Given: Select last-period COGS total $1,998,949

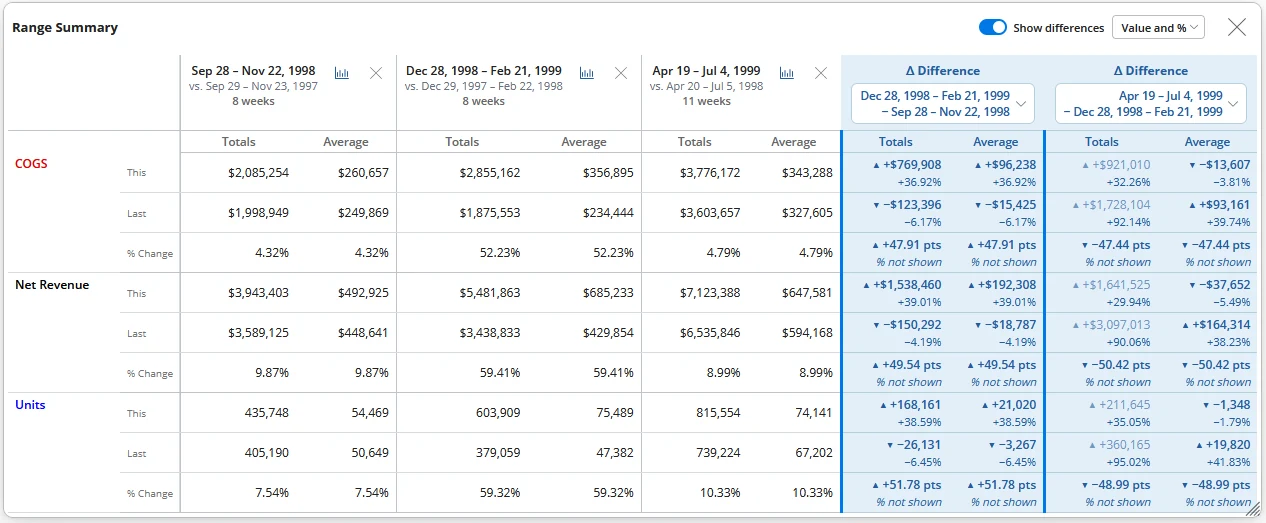Looking at the screenshot, I should point(258,213).
